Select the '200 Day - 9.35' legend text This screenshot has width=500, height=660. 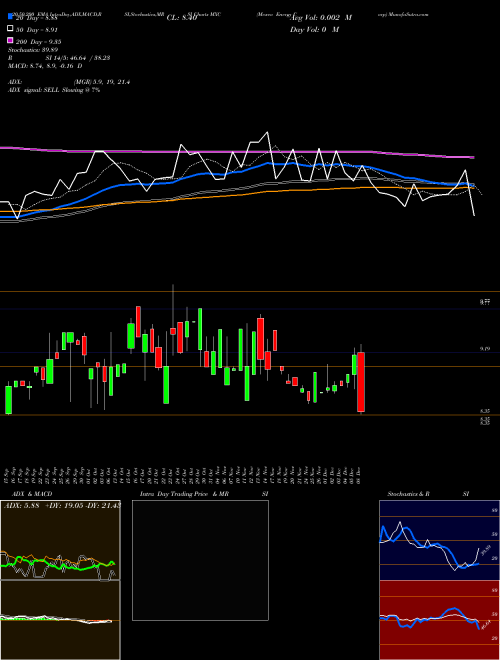click(x=38, y=42)
